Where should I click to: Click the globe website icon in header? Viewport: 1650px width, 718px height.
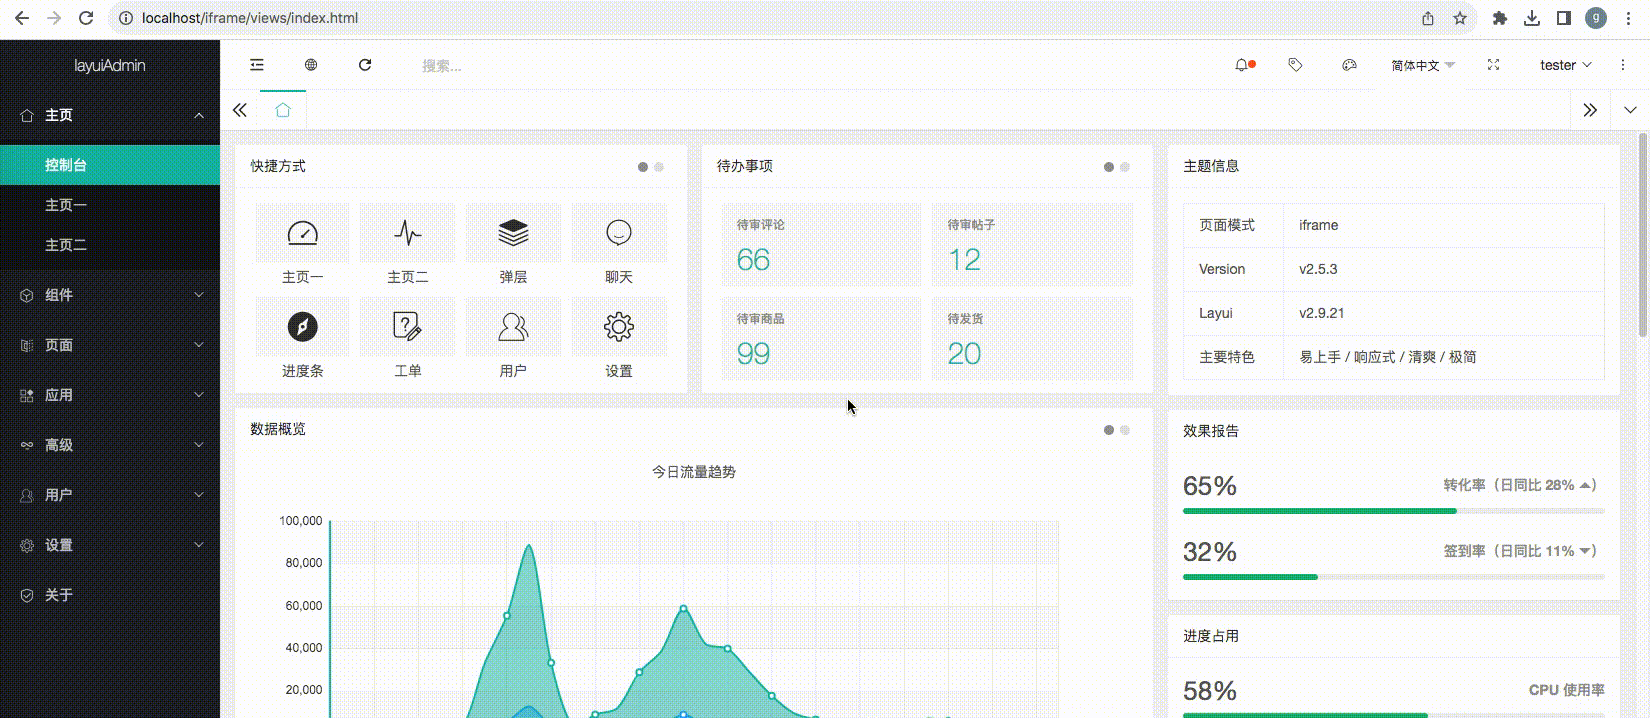[311, 65]
